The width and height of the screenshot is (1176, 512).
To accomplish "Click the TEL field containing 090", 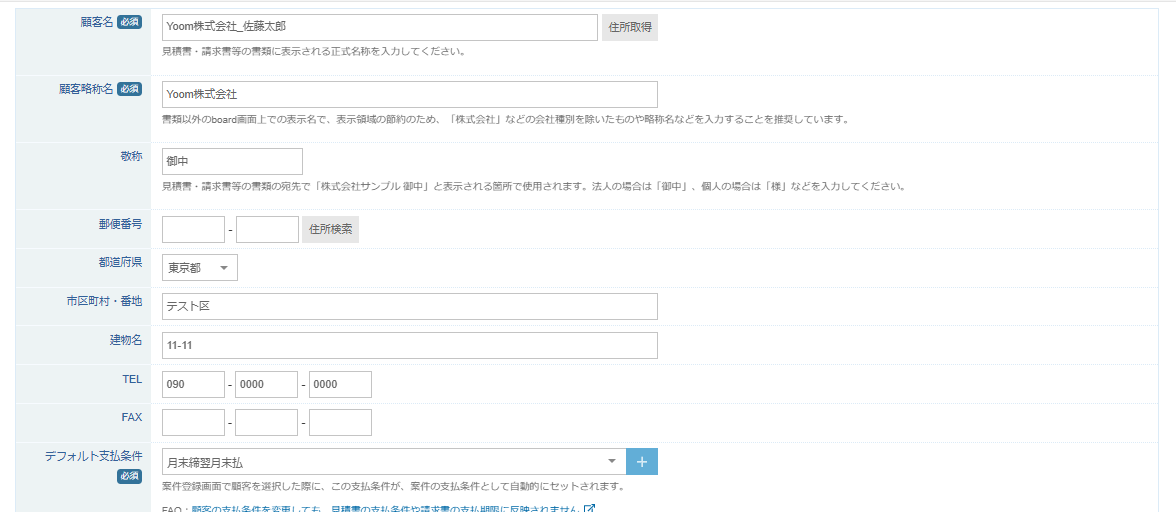I will click(194, 384).
